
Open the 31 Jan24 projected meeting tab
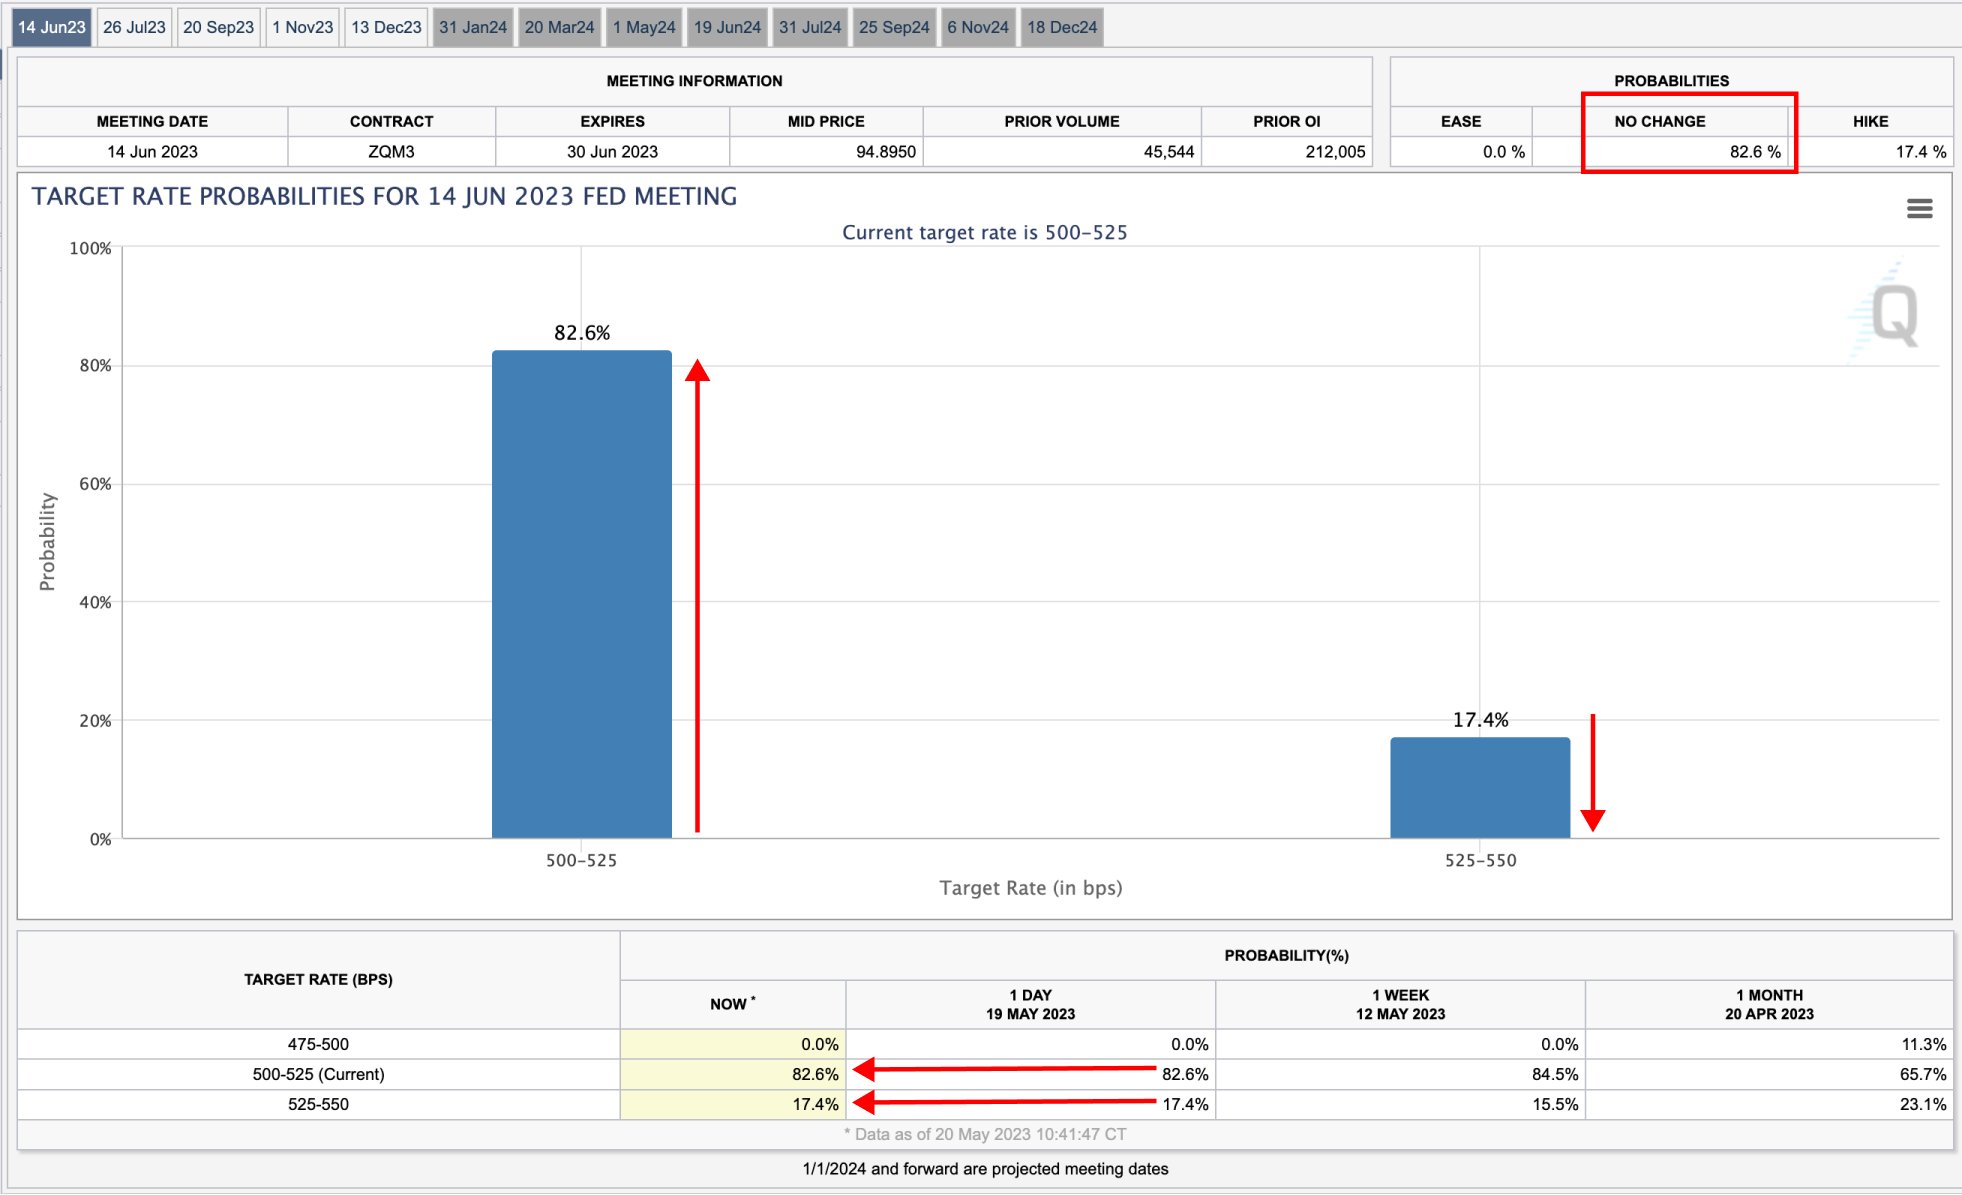click(x=473, y=27)
